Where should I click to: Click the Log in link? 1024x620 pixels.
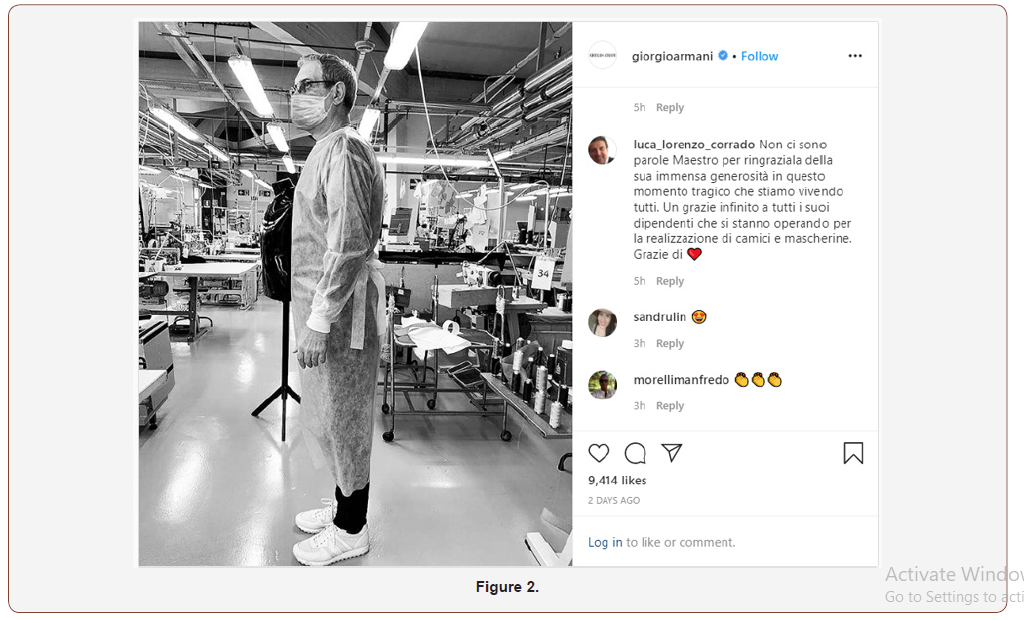pos(605,542)
